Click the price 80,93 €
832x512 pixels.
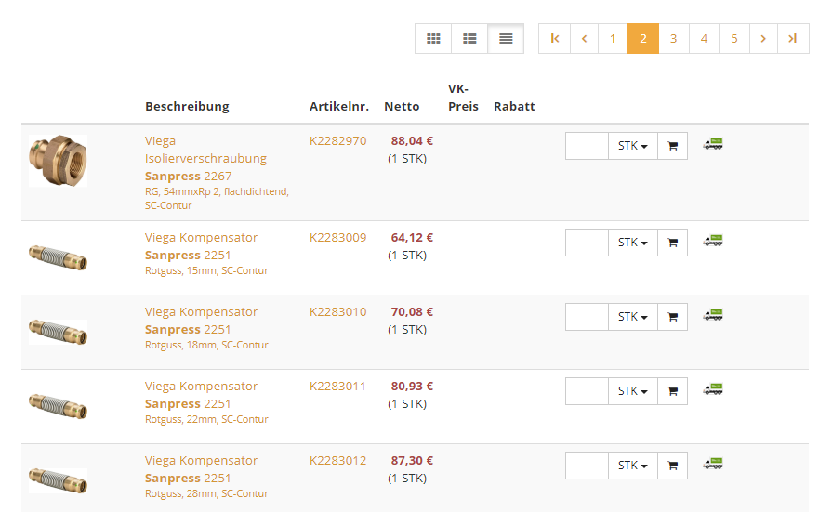pyautogui.click(x=412, y=386)
